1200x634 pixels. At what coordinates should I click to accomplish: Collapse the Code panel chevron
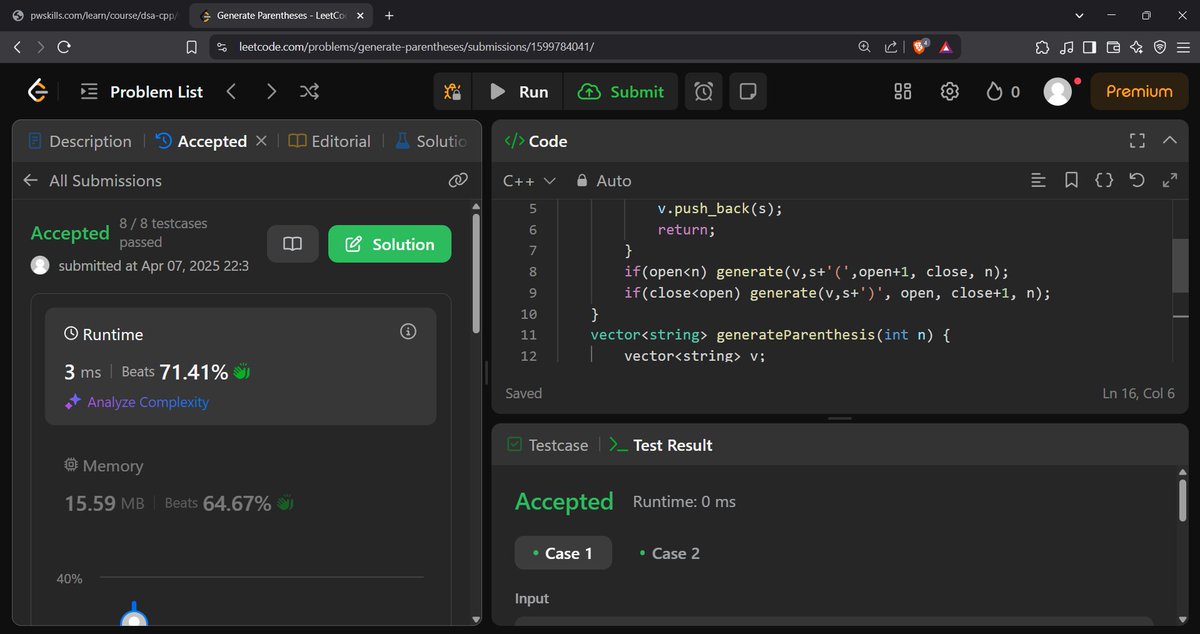pyautogui.click(x=1170, y=141)
